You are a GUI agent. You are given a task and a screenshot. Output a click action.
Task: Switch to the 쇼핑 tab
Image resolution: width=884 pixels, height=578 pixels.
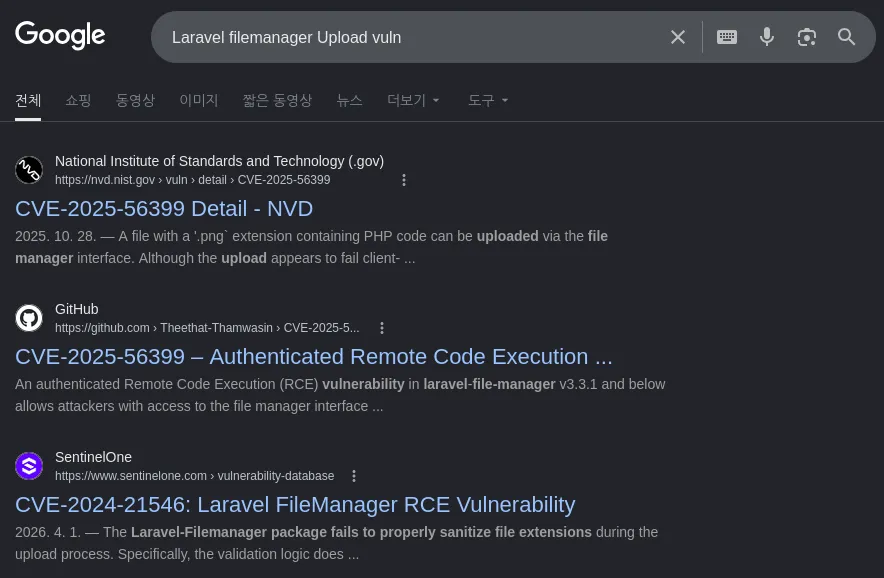point(78,100)
